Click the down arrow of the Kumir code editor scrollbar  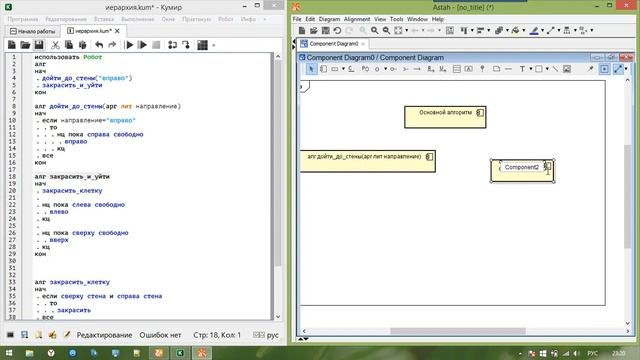278,316
